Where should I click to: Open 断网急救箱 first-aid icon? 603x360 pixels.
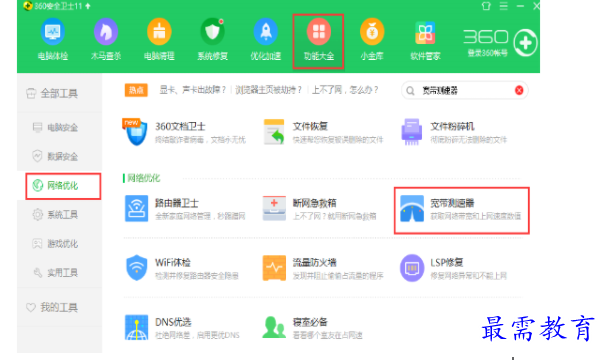[274, 208]
